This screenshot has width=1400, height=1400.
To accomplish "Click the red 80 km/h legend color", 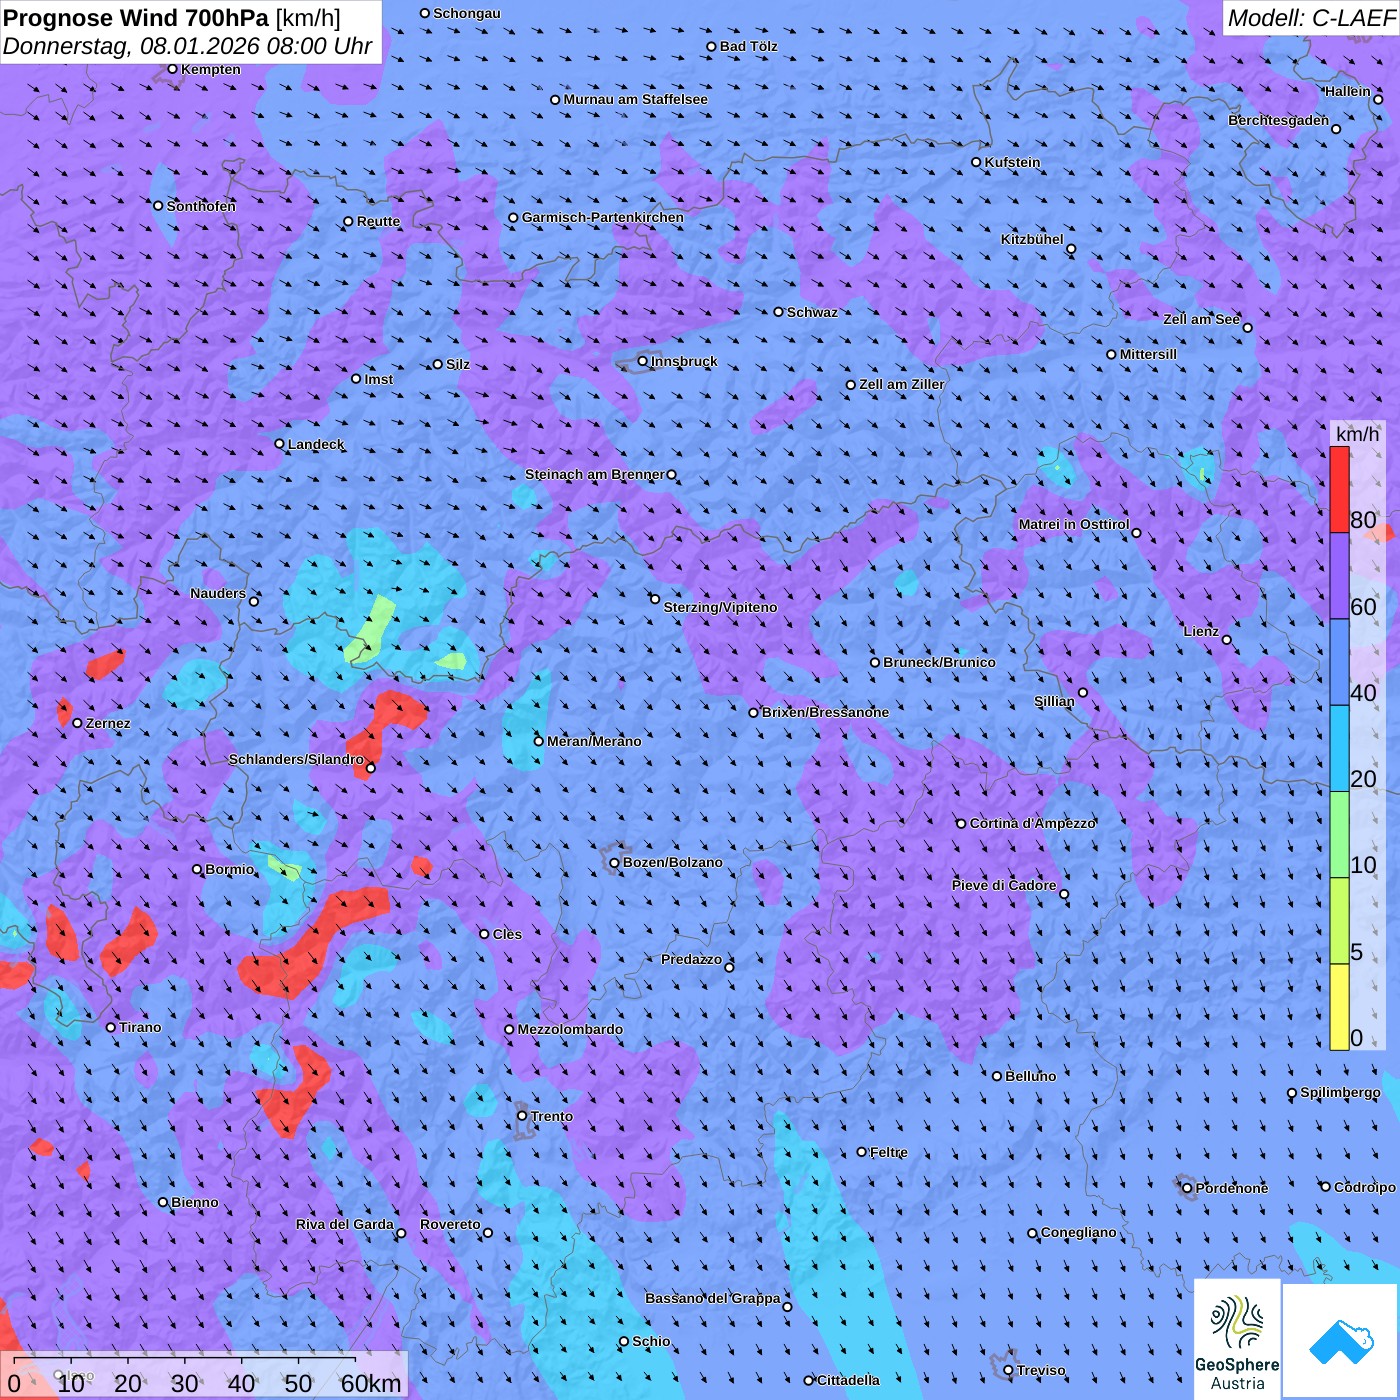I will 1339,489.
